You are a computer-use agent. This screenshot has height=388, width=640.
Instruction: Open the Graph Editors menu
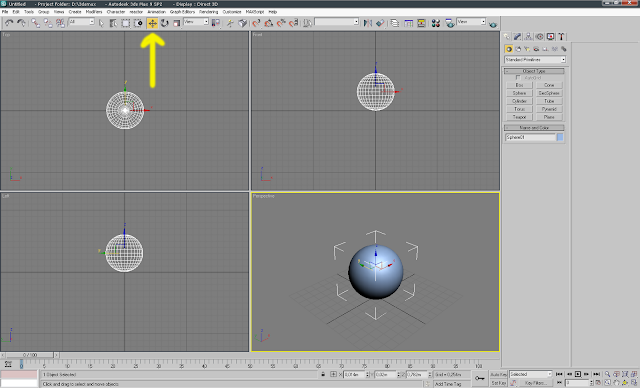[x=182, y=12]
